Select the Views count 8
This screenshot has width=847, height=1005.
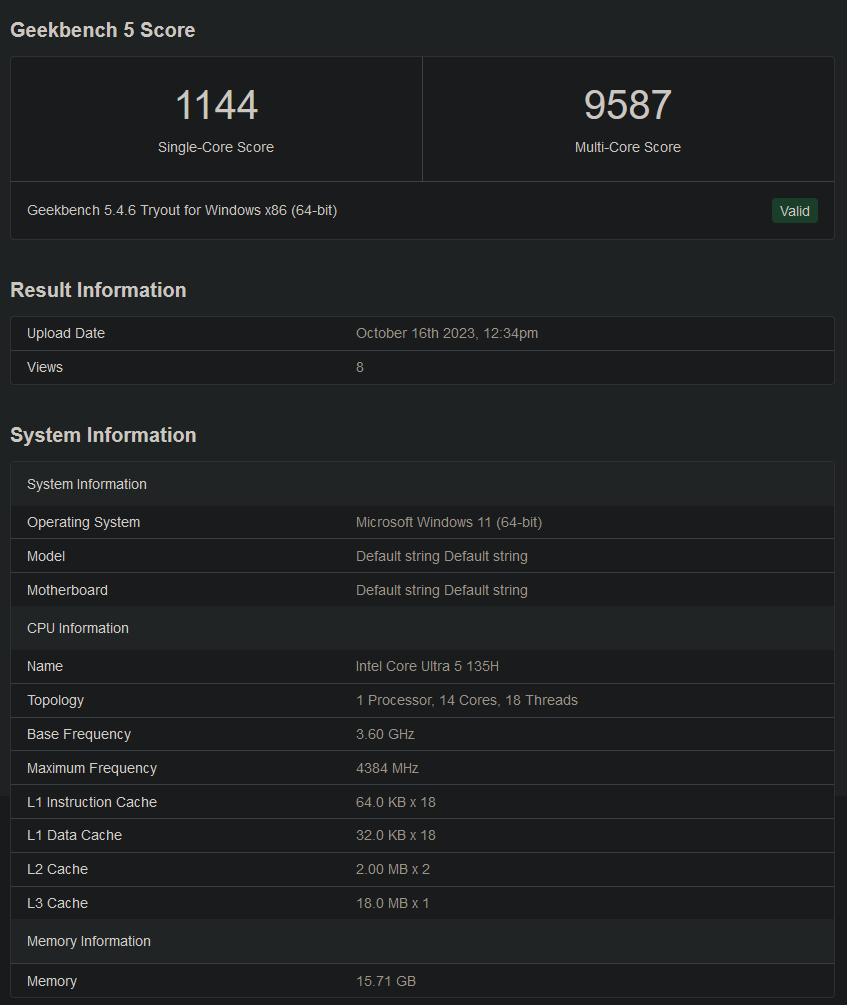click(360, 367)
